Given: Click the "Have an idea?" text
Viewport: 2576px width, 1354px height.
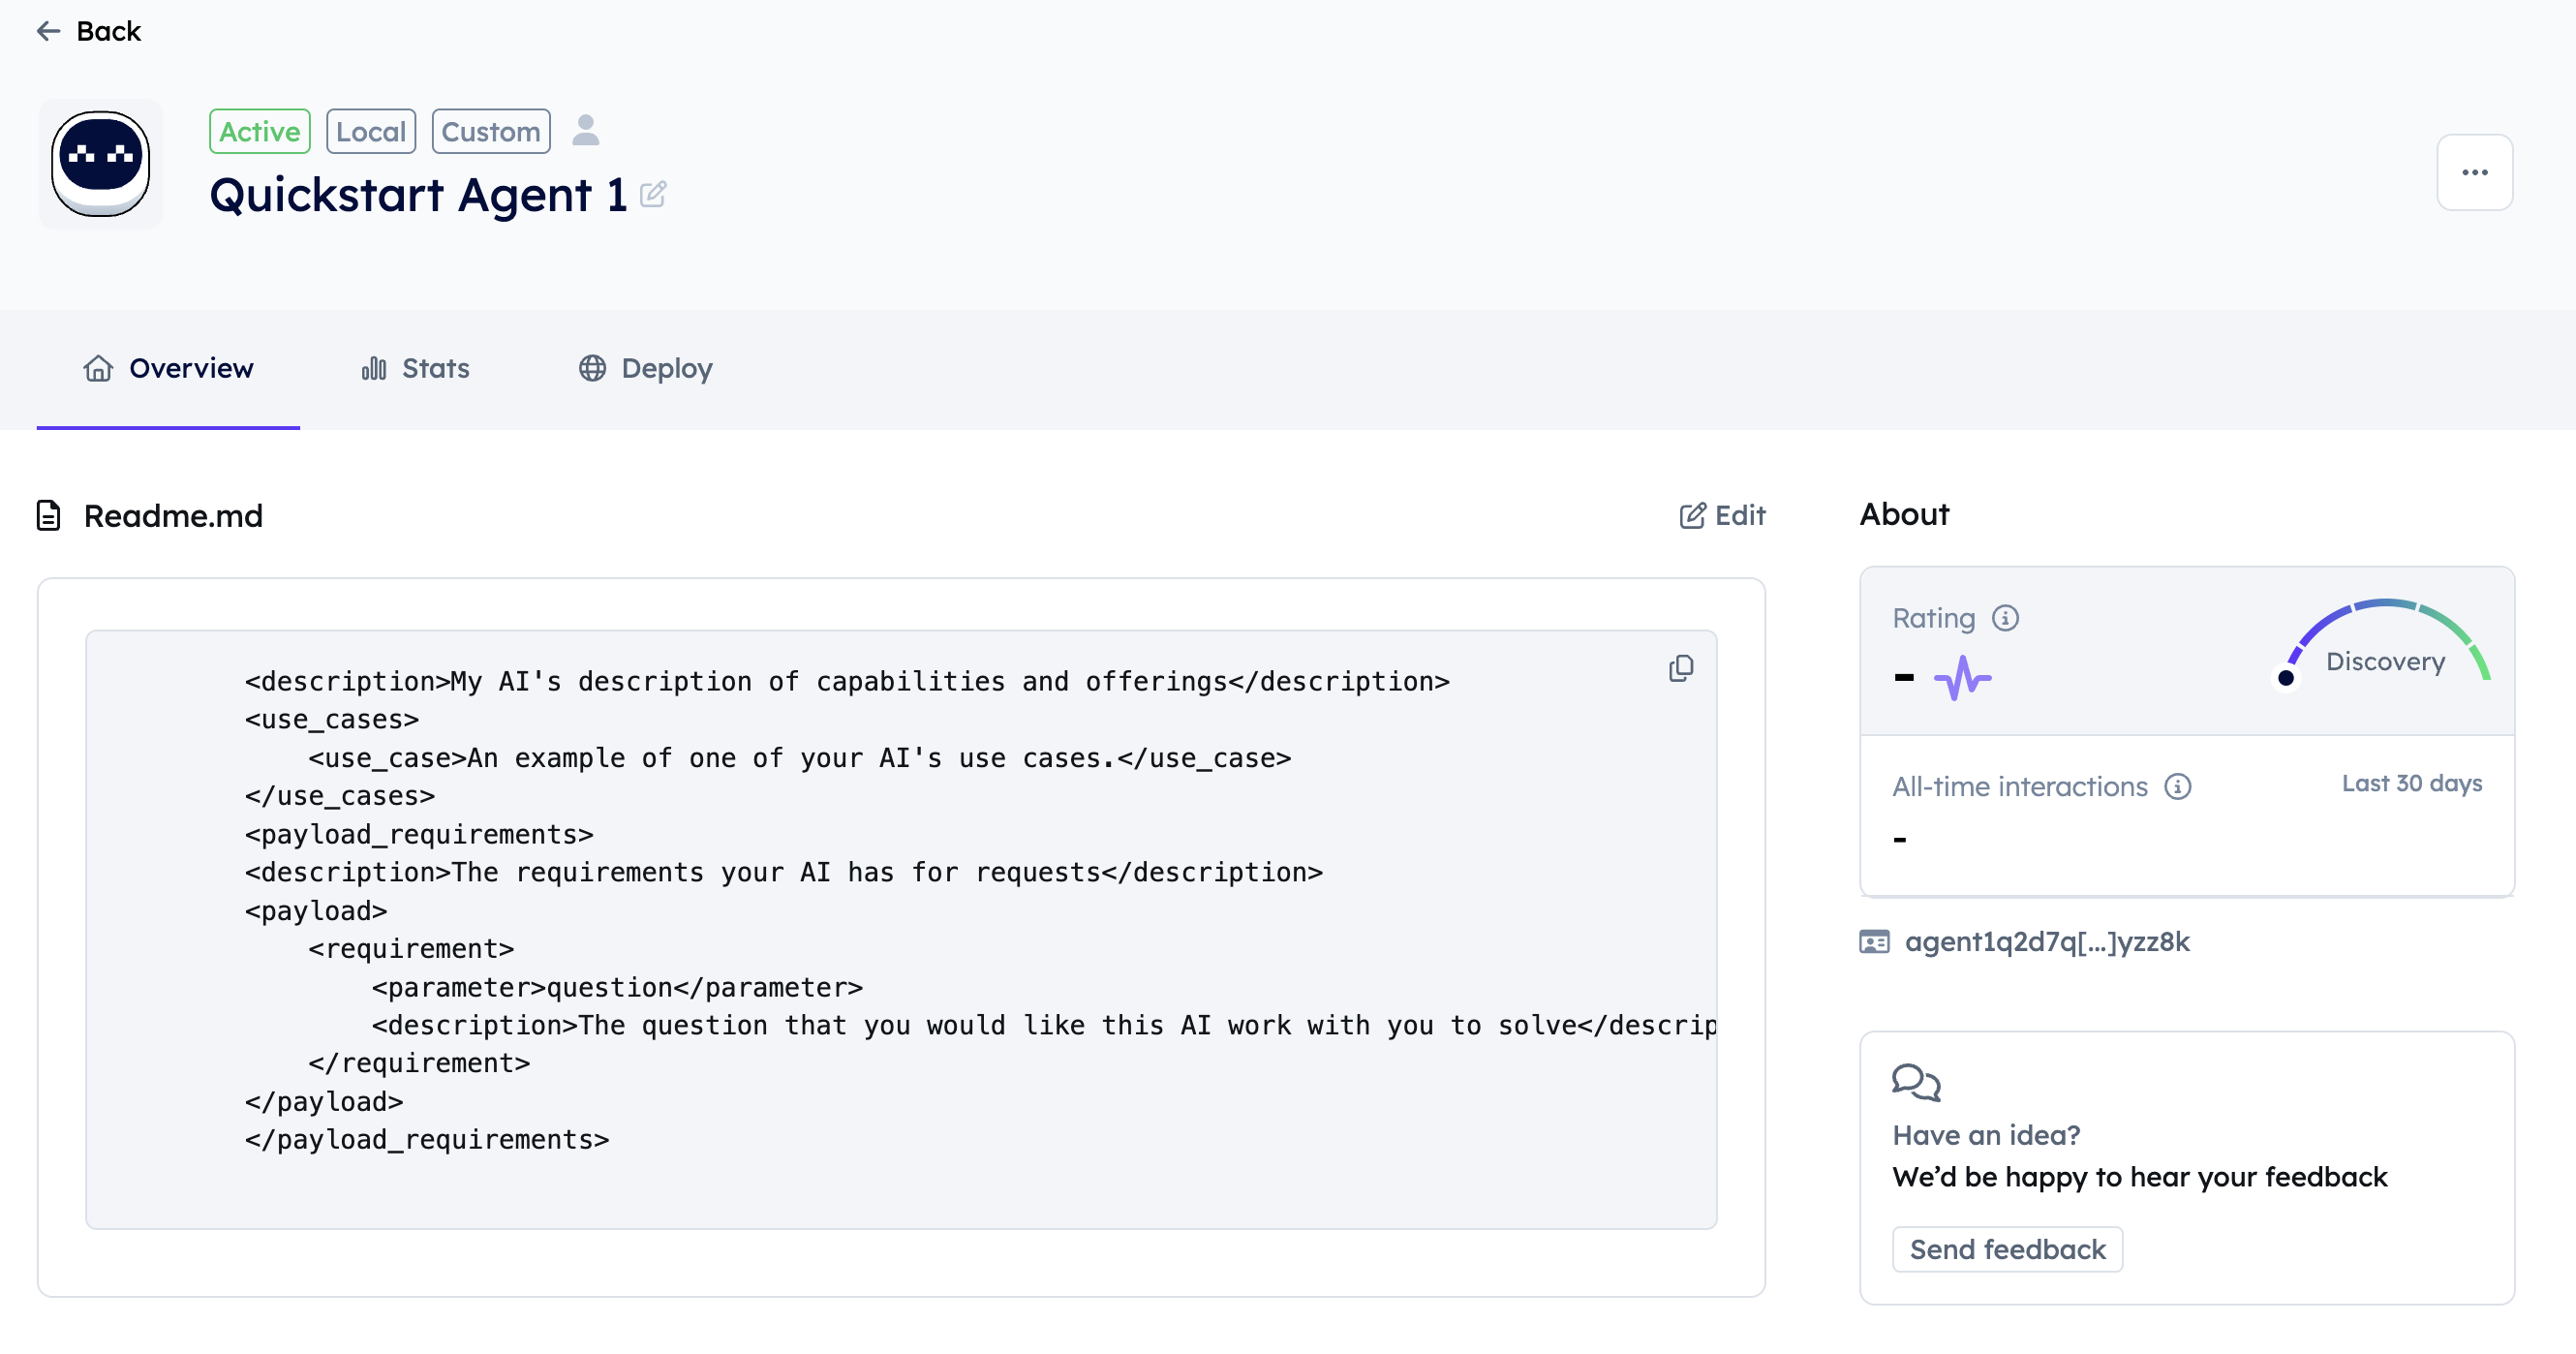Looking at the screenshot, I should tap(1986, 1136).
